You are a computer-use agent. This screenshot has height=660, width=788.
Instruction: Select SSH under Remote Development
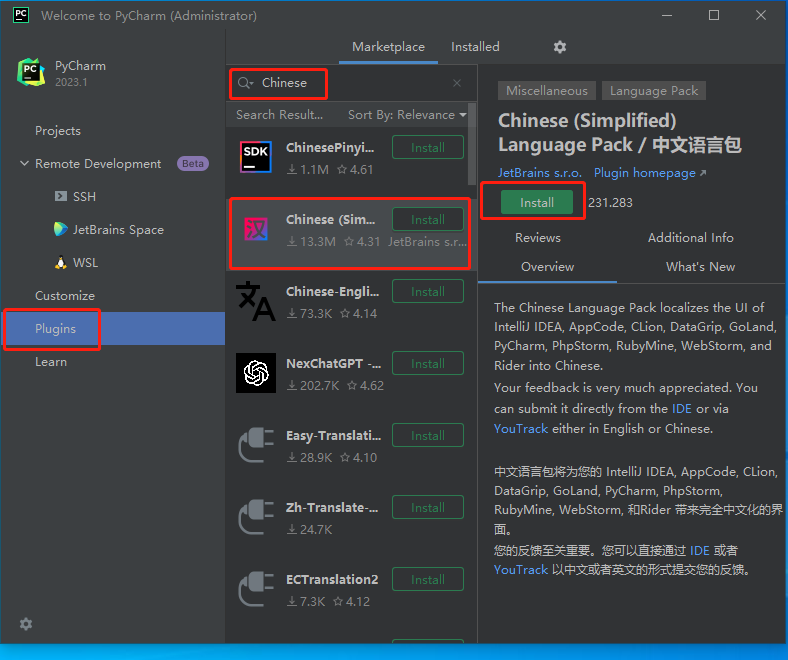coord(84,196)
